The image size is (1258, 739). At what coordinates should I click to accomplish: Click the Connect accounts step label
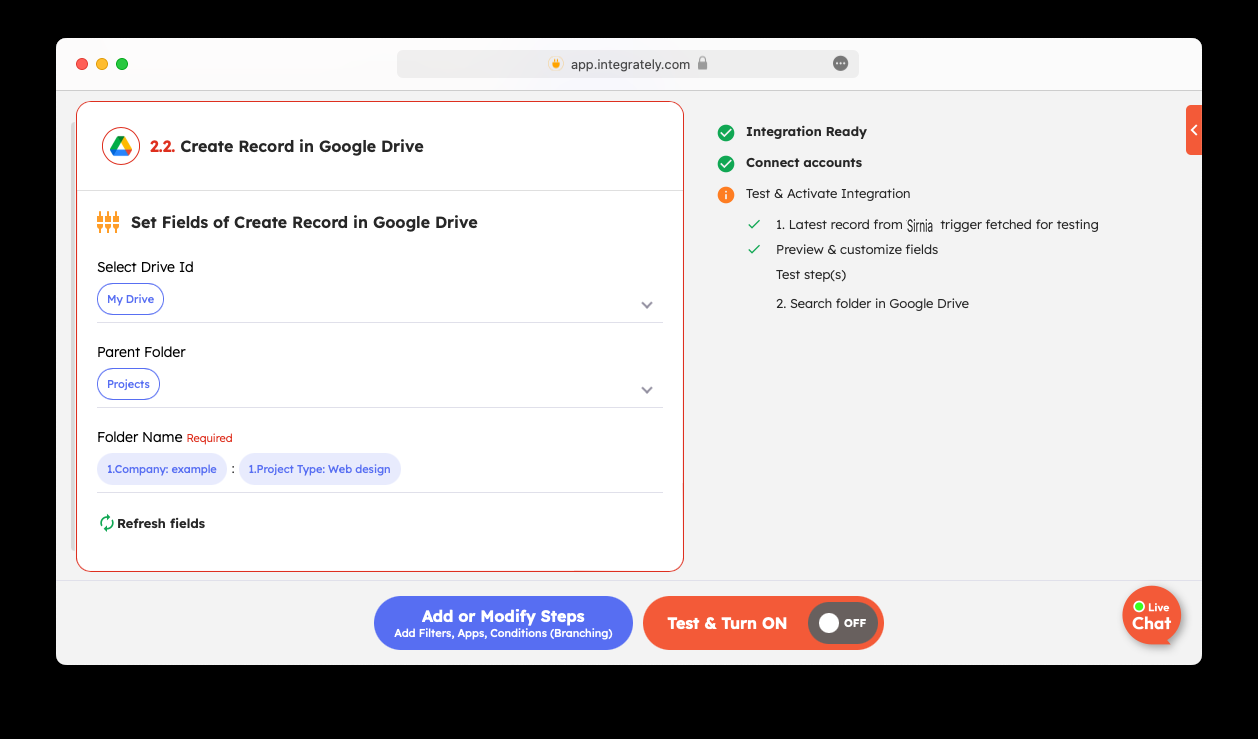(804, 163)
